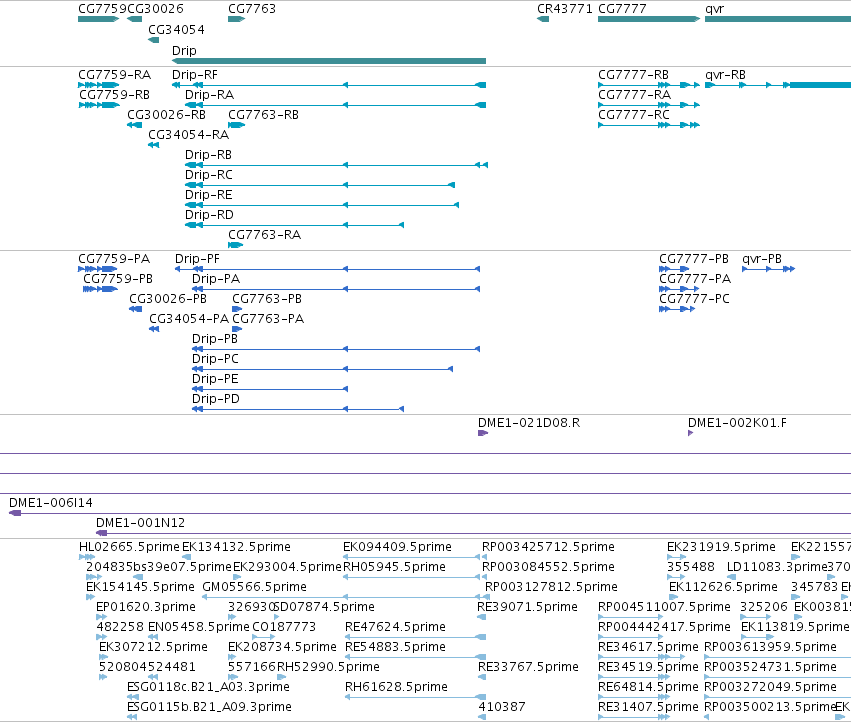Click the CG7777 gene bar
This screenshot has width=851, height=722.
(649, 19)
